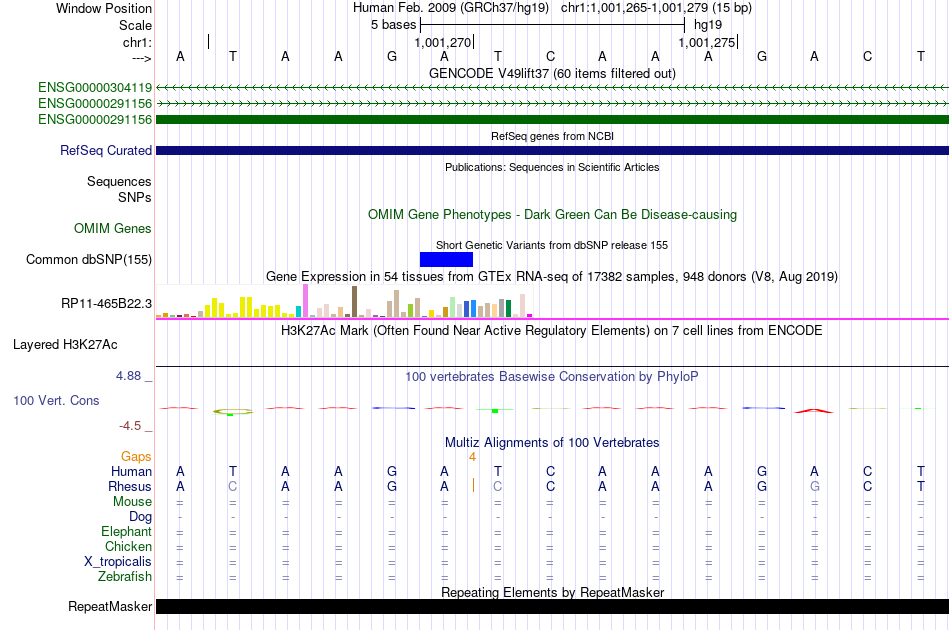This screenshot has height=630, width=950.
Task: Open the OMIM Gene Phenotypes track title
Action: pyautogui.click(x=552, y=214)
